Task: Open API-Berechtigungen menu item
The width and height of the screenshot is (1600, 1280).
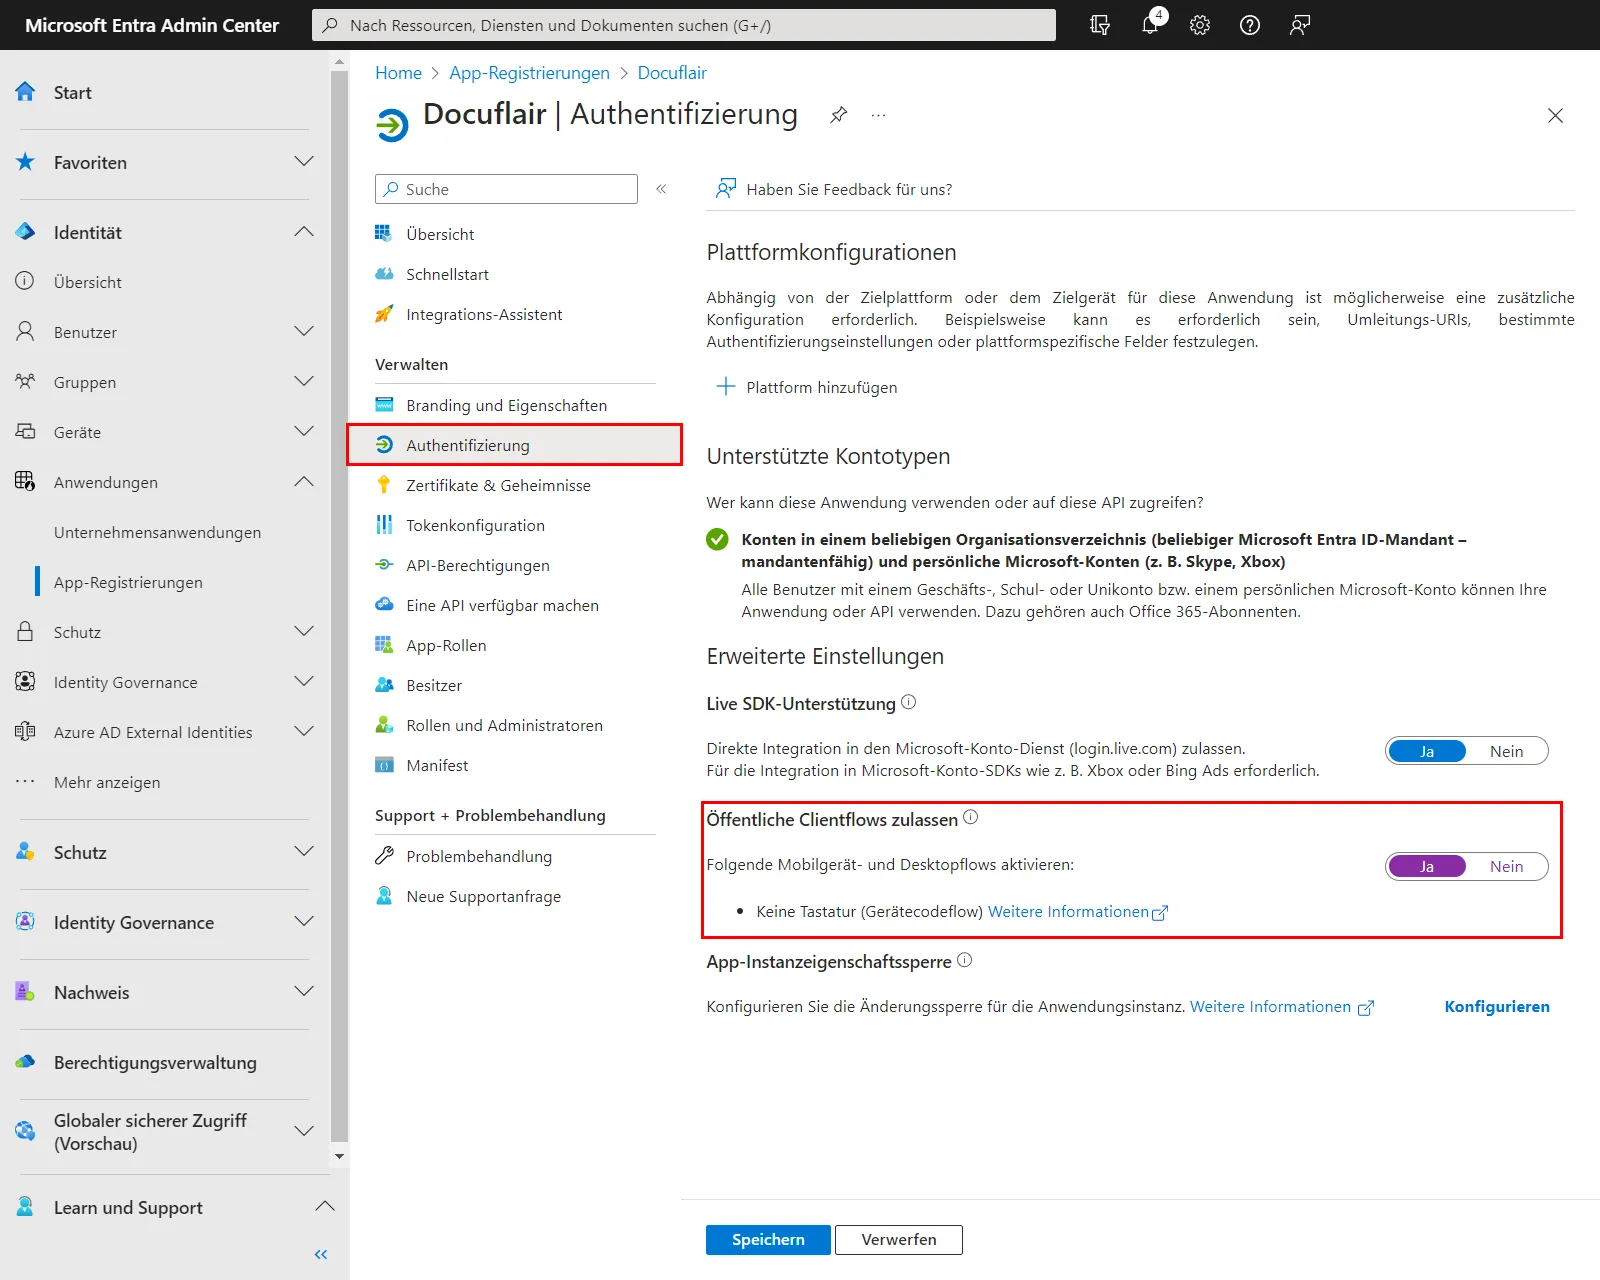Action: (477, 565)
